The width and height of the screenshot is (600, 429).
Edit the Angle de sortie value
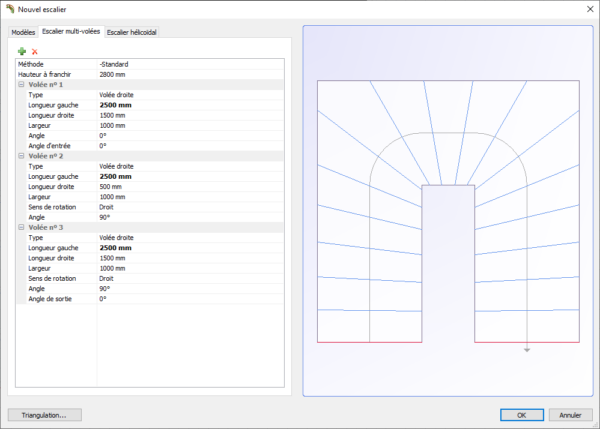(191, 299)
